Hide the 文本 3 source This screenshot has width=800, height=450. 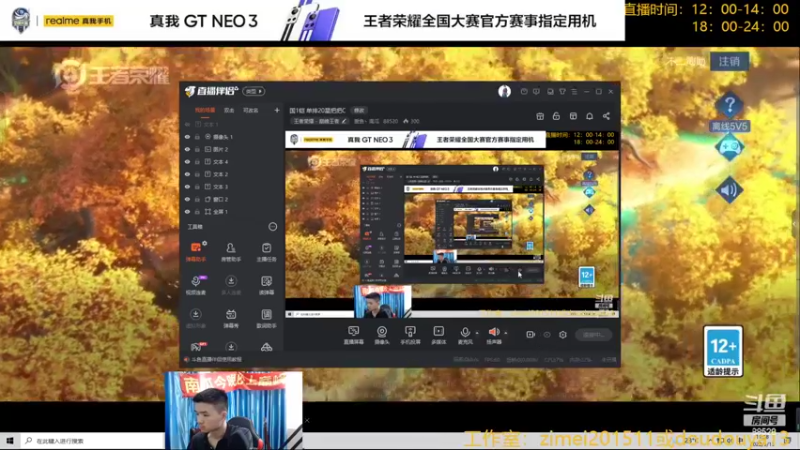click(187, 187)
